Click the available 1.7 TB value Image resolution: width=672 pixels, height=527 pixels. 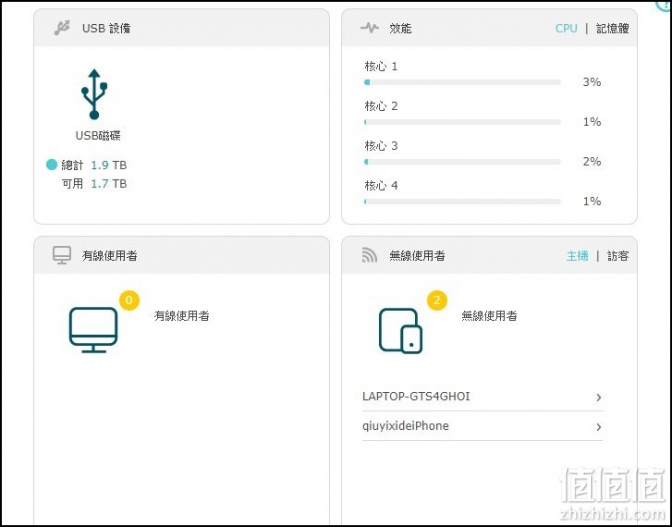pyautogui.click(x=109, y=184)
